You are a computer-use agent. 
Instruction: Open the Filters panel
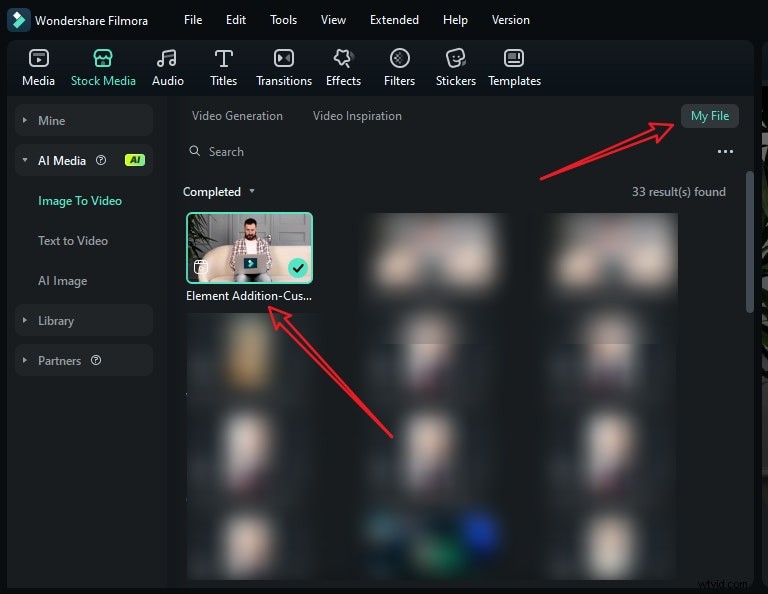(399, 67)
